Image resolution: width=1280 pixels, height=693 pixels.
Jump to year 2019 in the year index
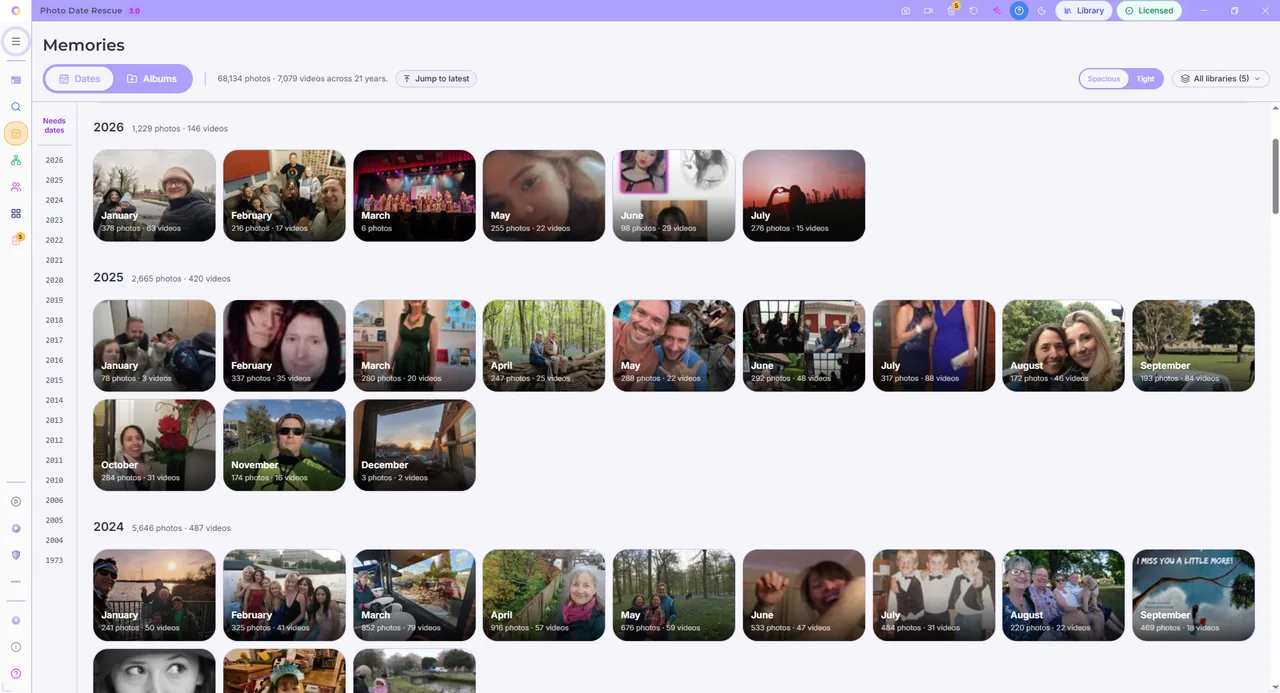pyautogui.click(x=54, y=300)
